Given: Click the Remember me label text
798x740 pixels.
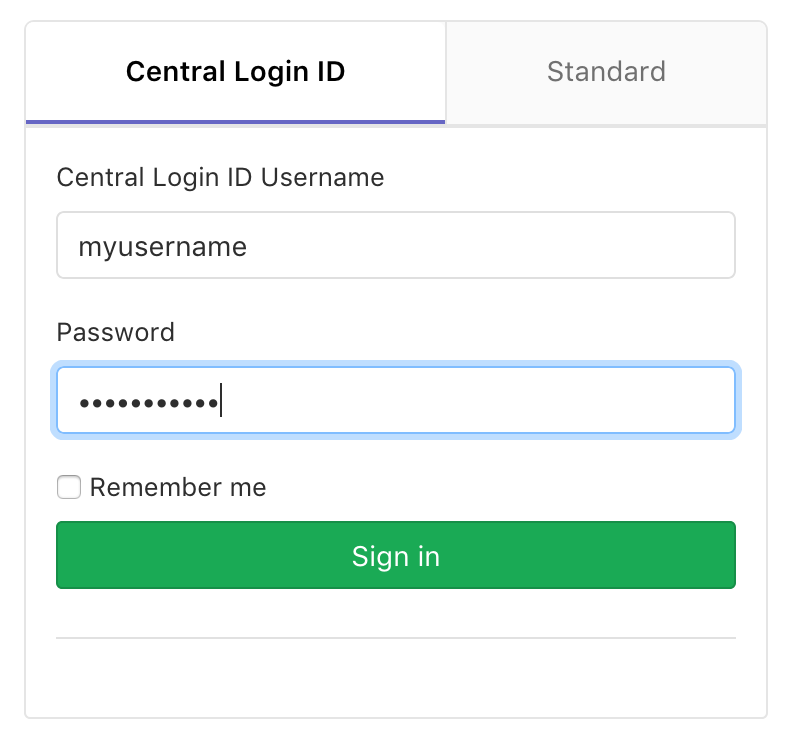Looking at the screenshot, I should tap(178, 488).
